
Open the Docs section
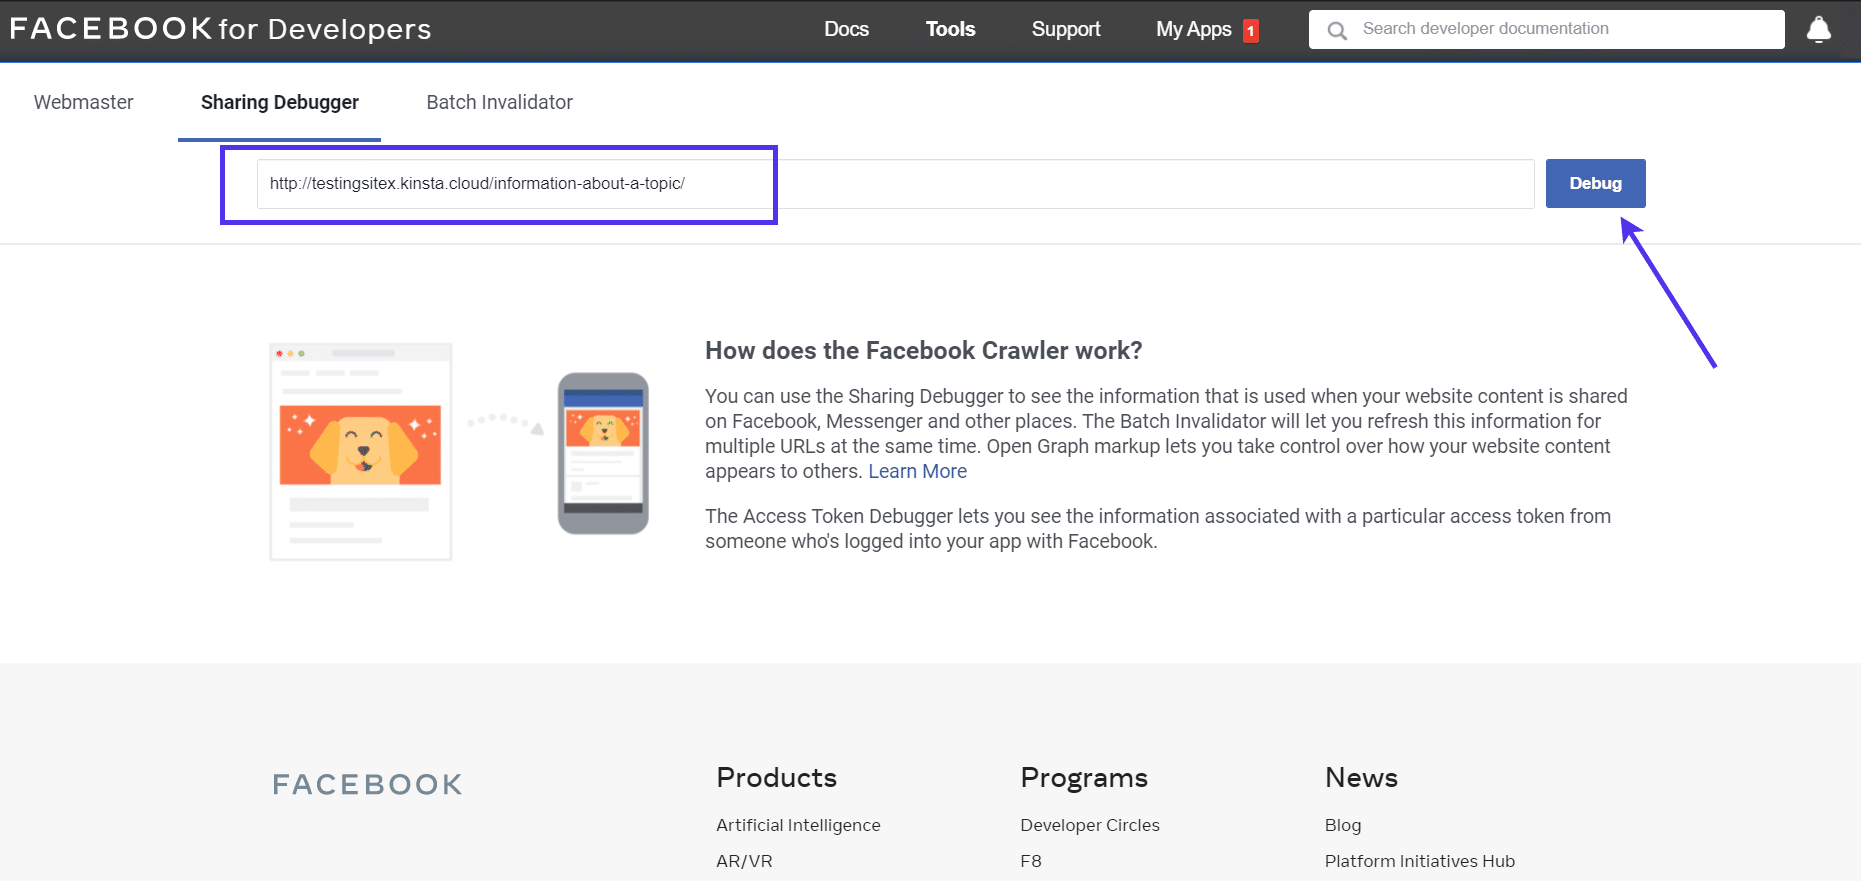tap(846, 29)
